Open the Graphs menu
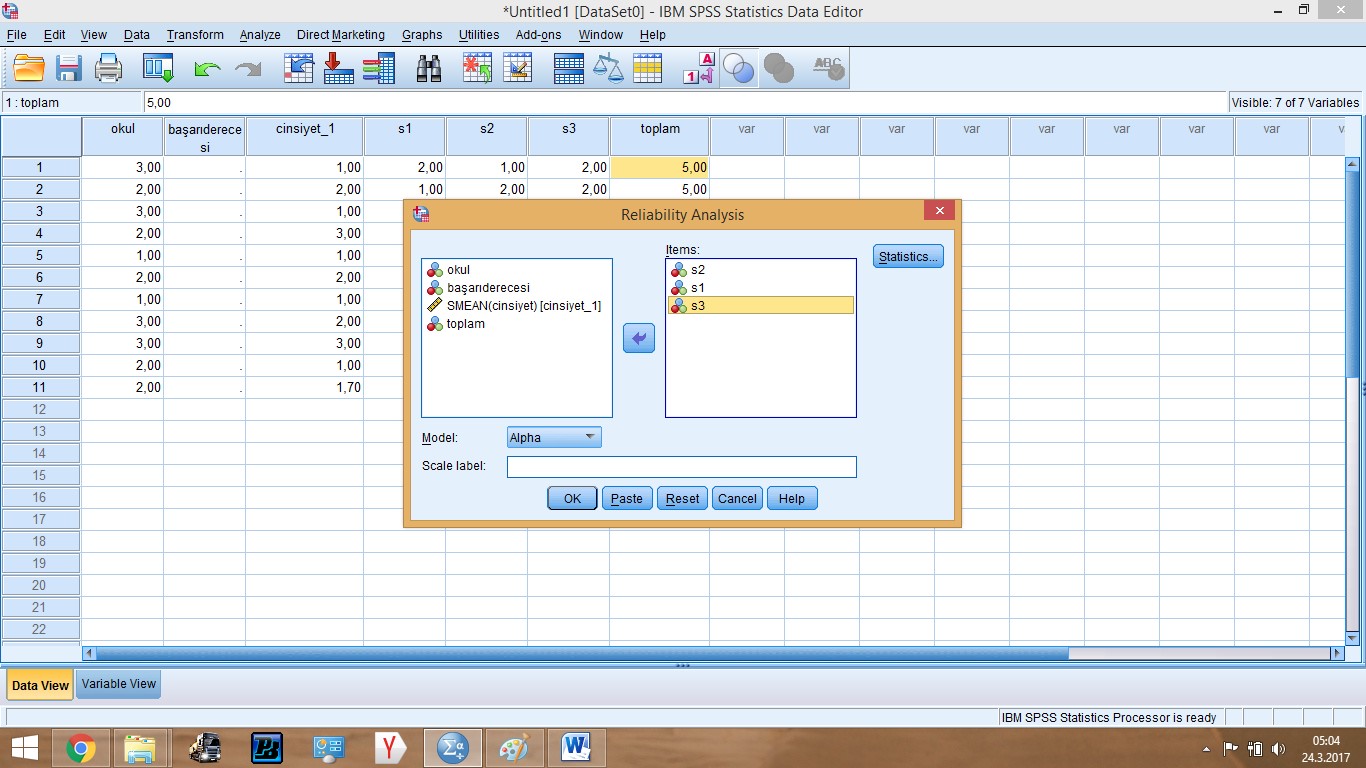This screenshot has height=768, width=1366. 422,34
